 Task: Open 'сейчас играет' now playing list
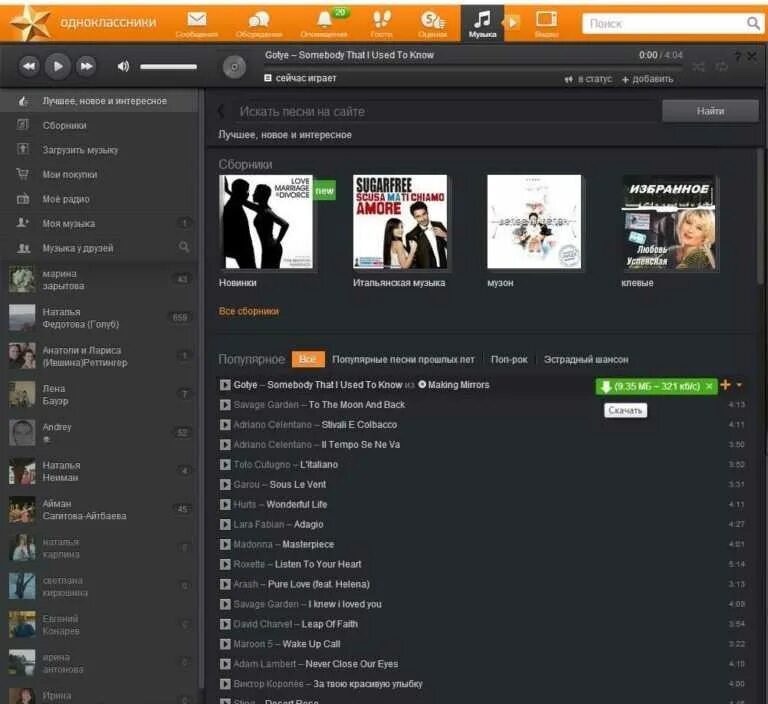click(300, 78)
